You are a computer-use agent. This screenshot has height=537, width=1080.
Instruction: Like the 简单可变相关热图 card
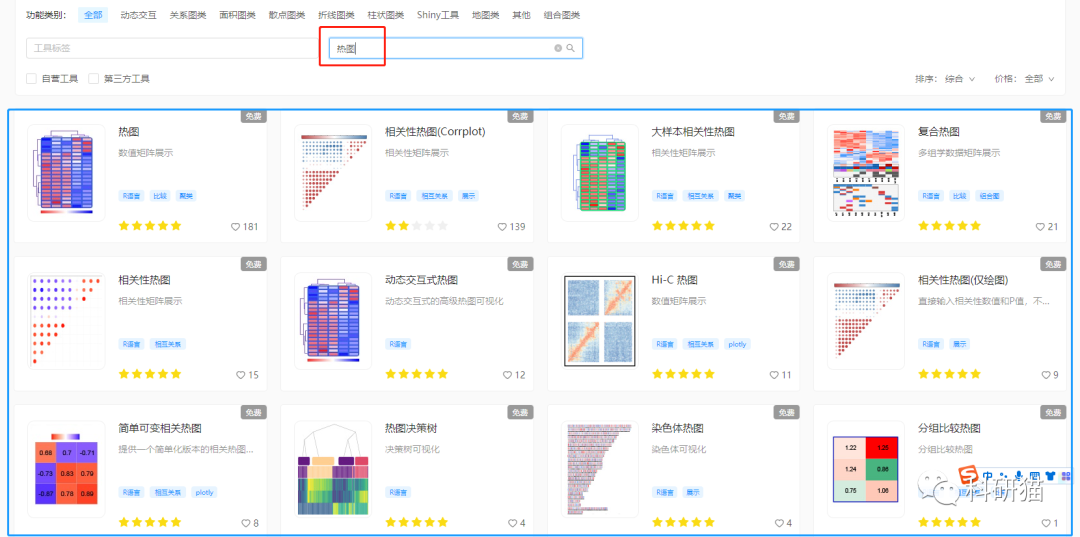(x=246, y=523)
